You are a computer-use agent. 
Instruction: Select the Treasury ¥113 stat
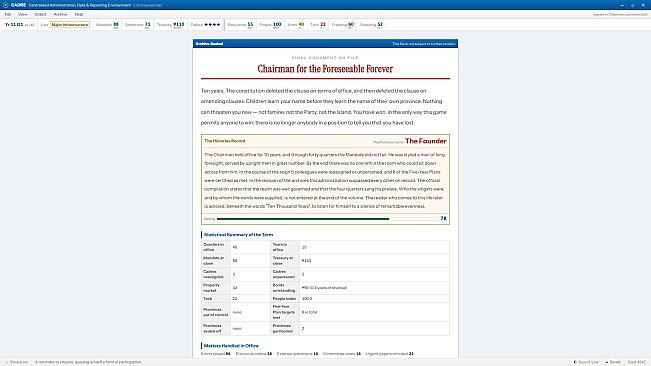[x=170, y=24]
